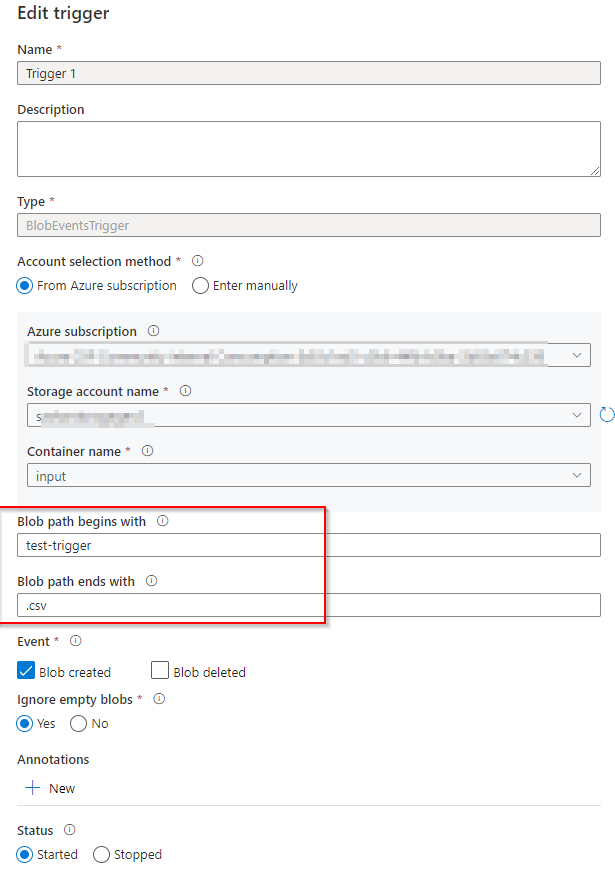
Task: Open Ignore empty blobs info tooltip
Action: tap(160, 699)
